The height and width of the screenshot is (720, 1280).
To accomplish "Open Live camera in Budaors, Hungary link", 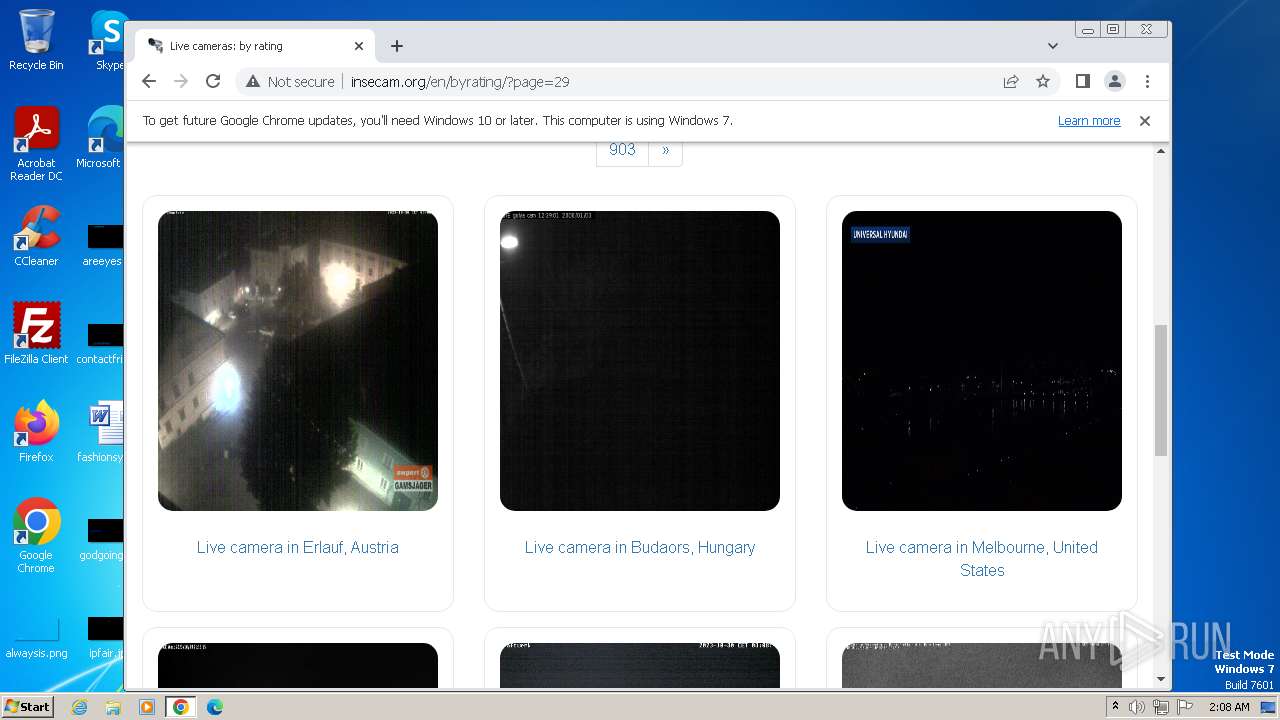I will tap(640, 547).
